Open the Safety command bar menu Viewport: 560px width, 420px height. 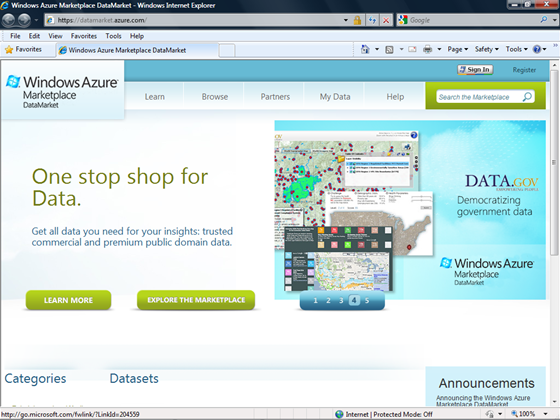(486, 49)
